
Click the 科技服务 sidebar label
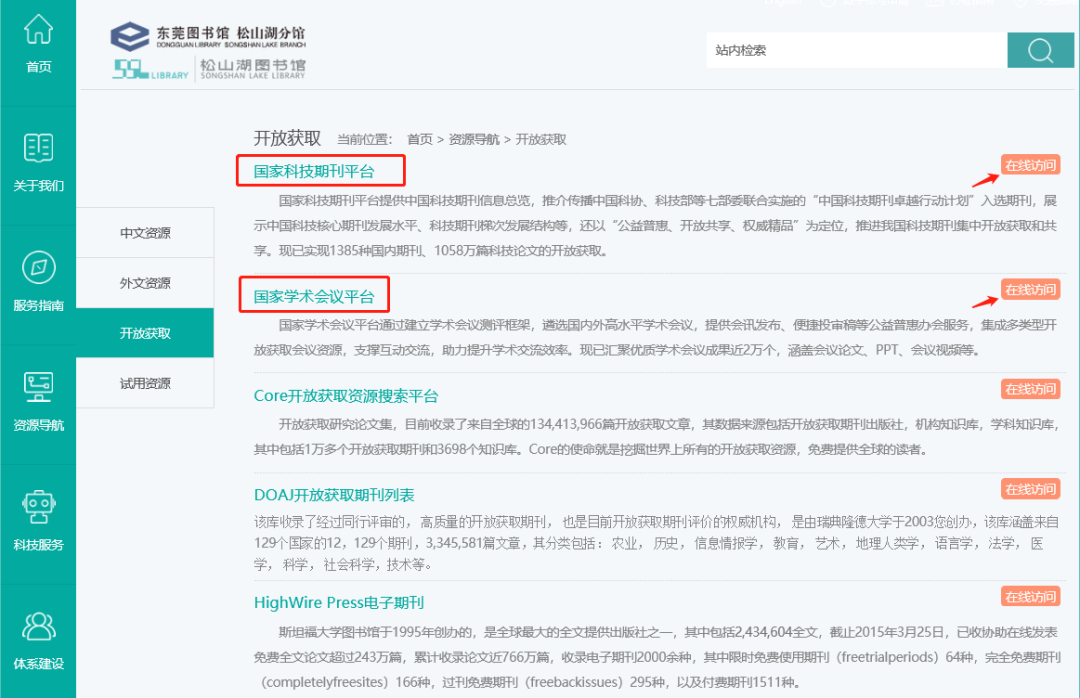click(39, 545)
